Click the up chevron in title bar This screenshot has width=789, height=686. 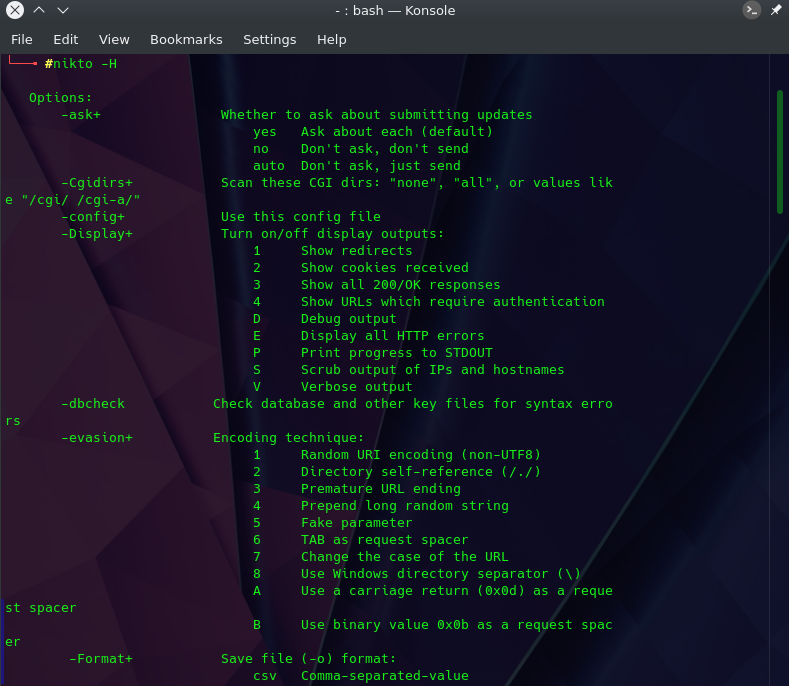click(x=39, y=10)
